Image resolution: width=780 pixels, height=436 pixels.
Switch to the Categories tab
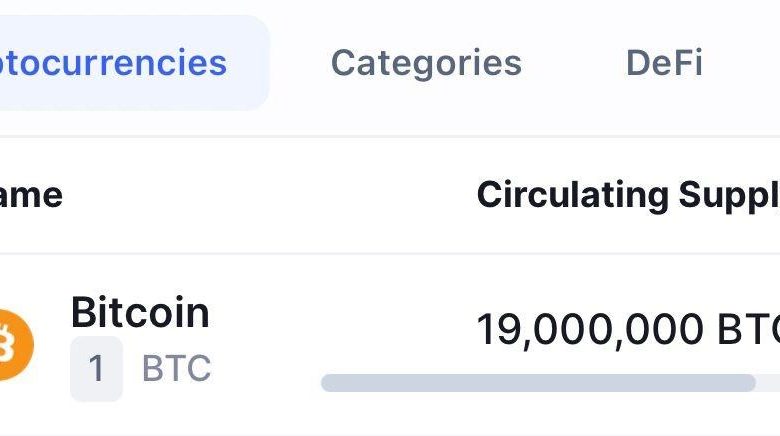click(426, 63)
